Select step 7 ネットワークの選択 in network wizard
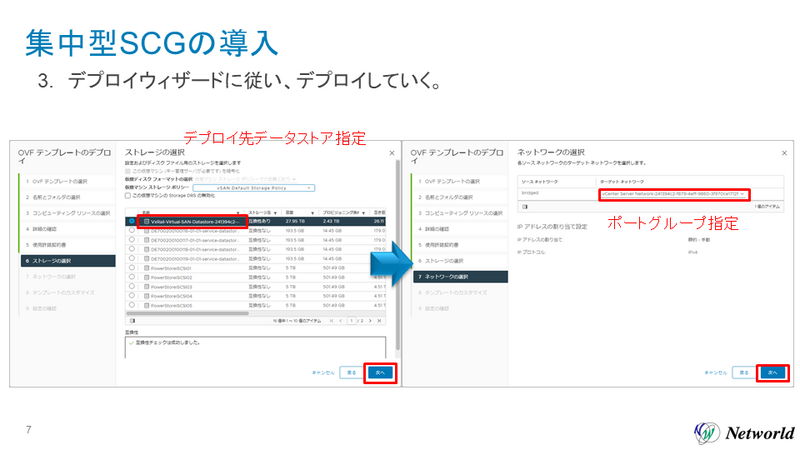The image size is (800, 450). click(461, 277)
